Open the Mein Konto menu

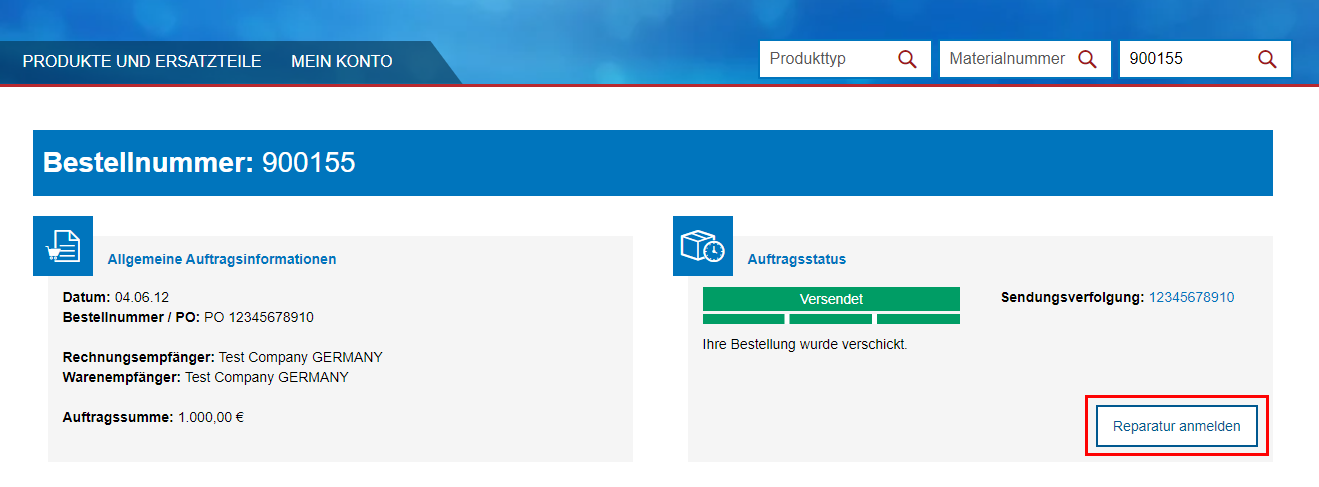coord(342,62)
